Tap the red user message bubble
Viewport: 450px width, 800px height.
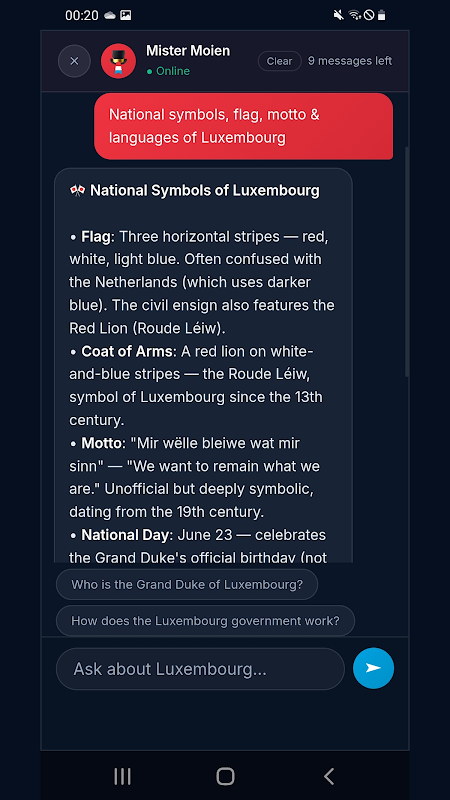click(x=243, y=126)
